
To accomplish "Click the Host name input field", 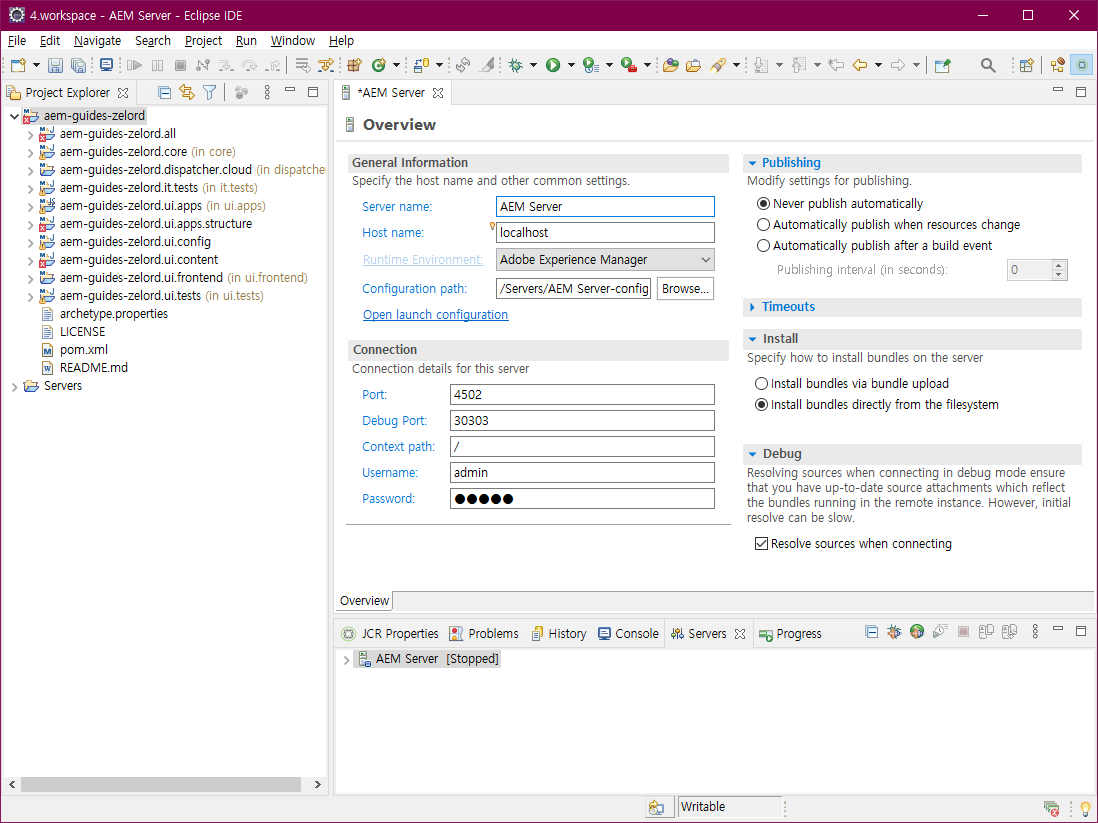I will click(605, 233).
